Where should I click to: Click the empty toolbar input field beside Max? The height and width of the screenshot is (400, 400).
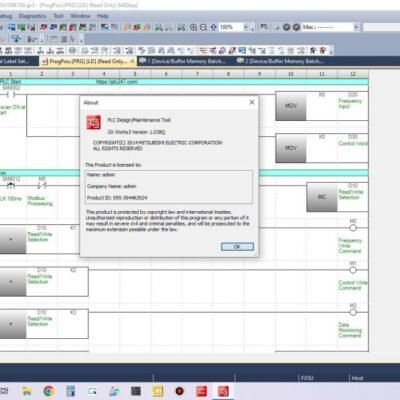[x=381, y=27]
